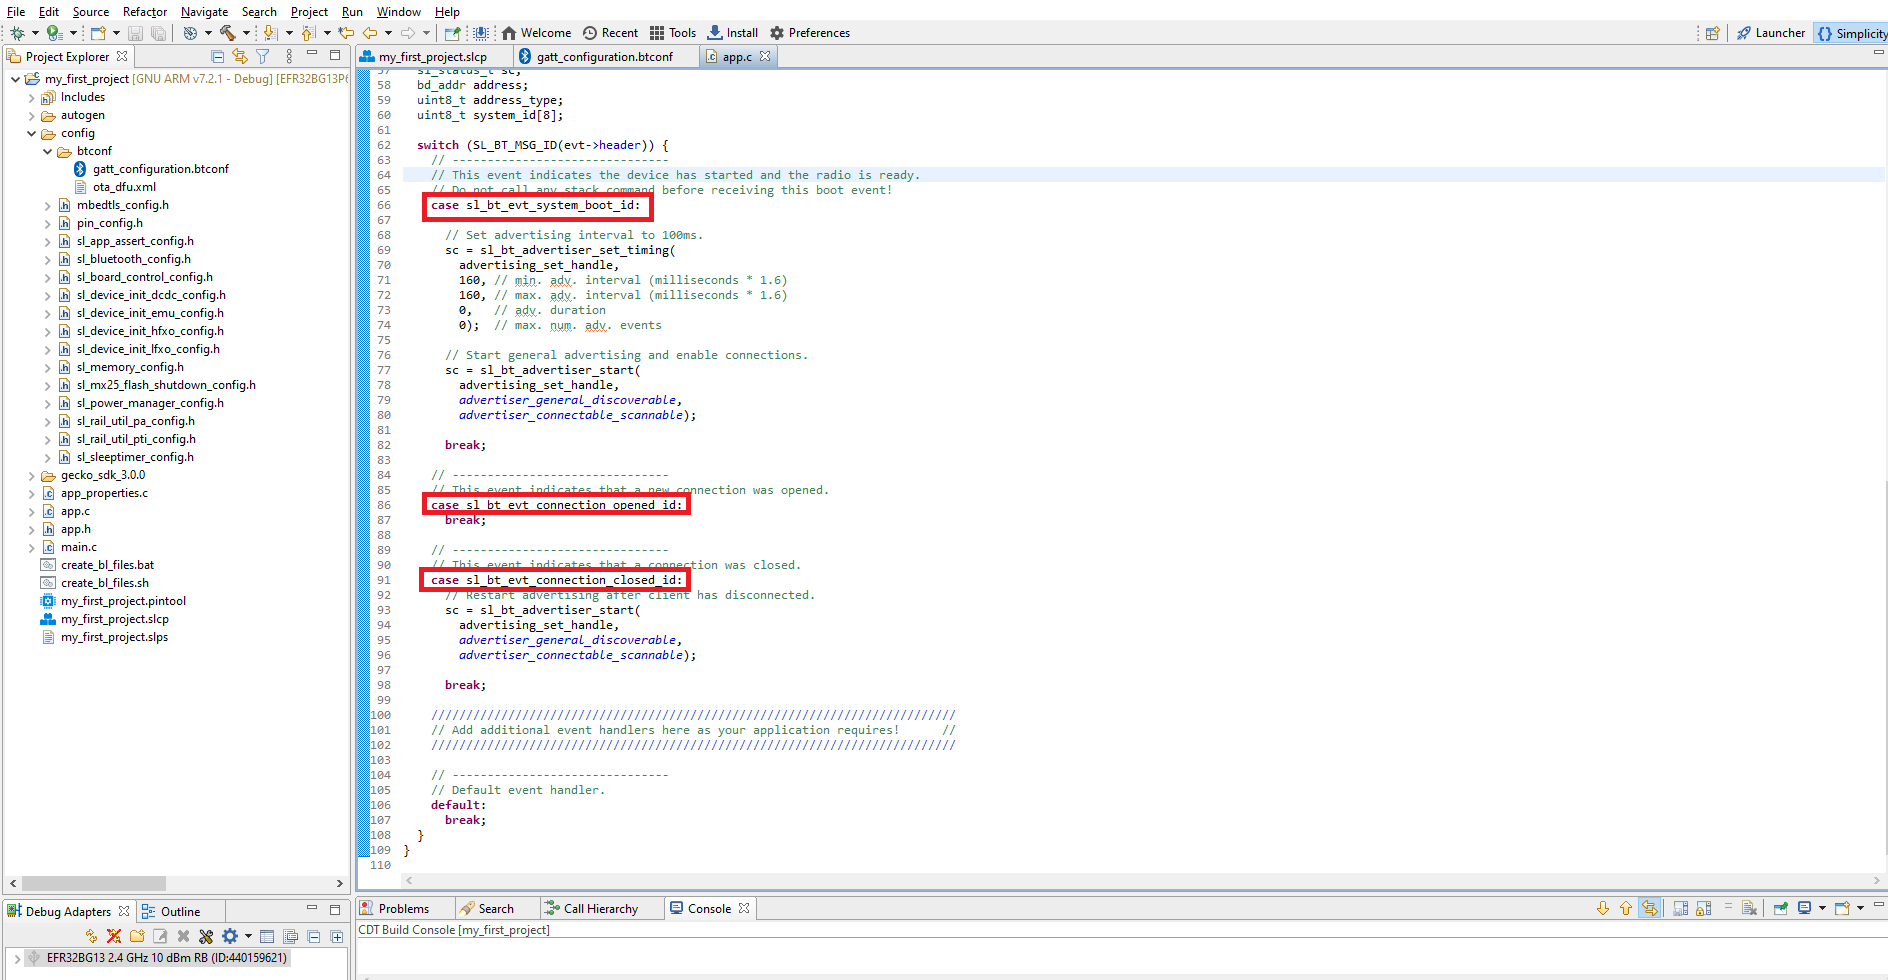Click the Run green play icon
The height and width of the screenshot is (980, 1888).
click(x=54, y=33)
